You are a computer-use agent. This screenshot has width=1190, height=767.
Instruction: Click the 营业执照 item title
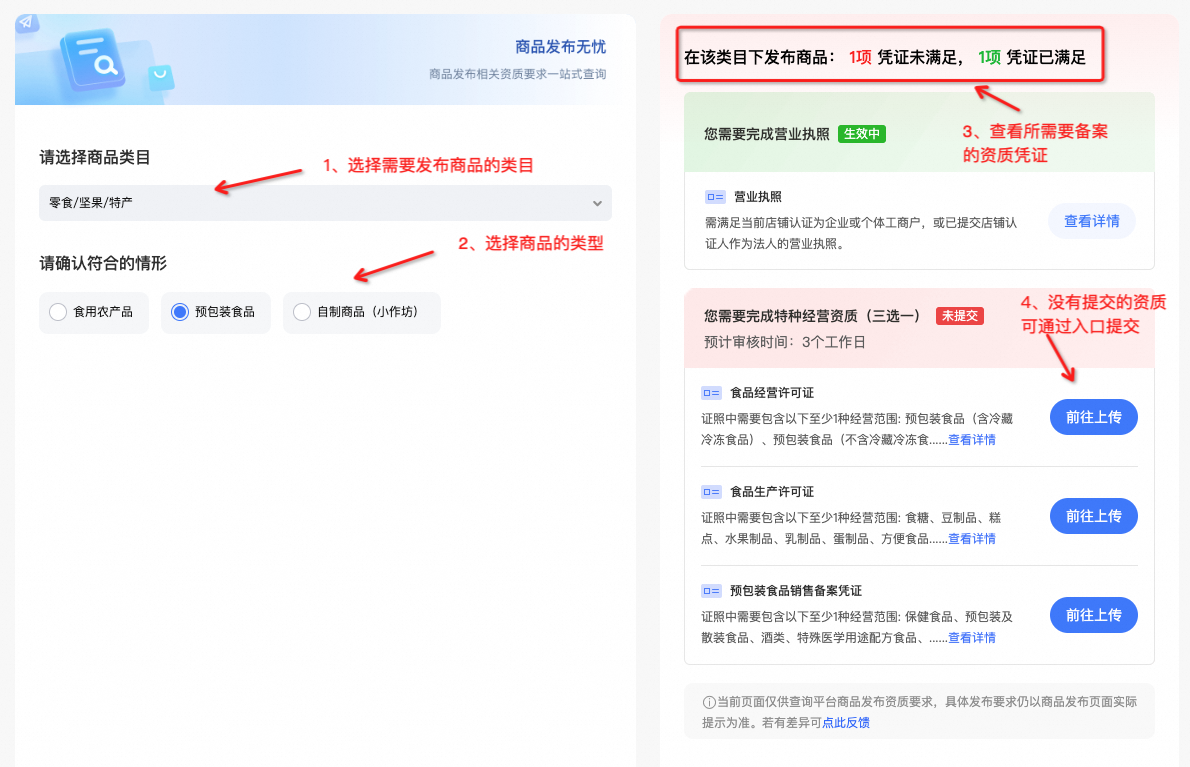[x=757, y=197]
